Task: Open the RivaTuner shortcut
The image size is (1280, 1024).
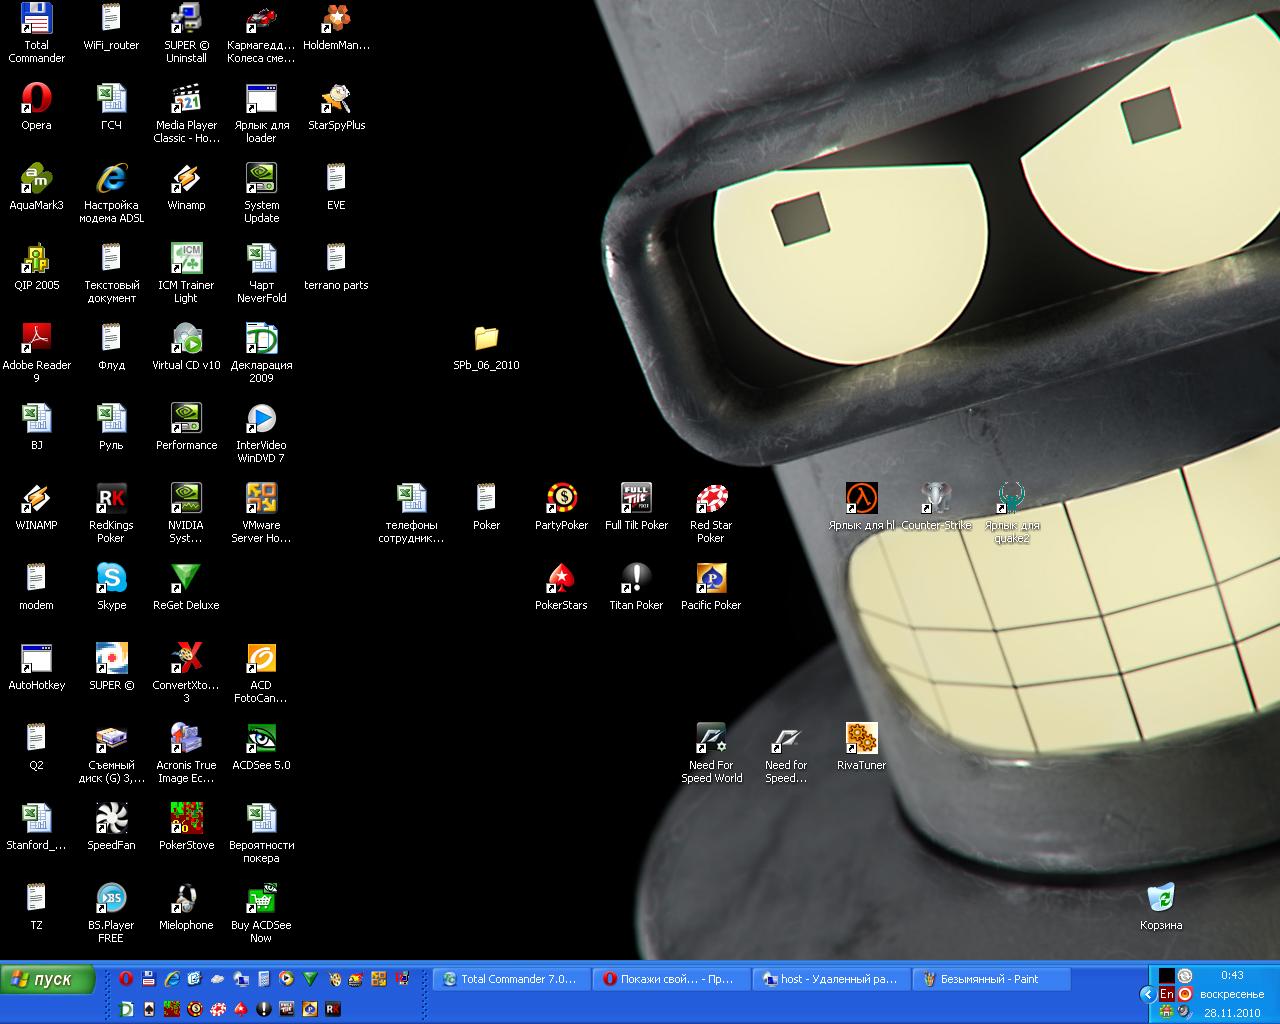Action: 861,739
